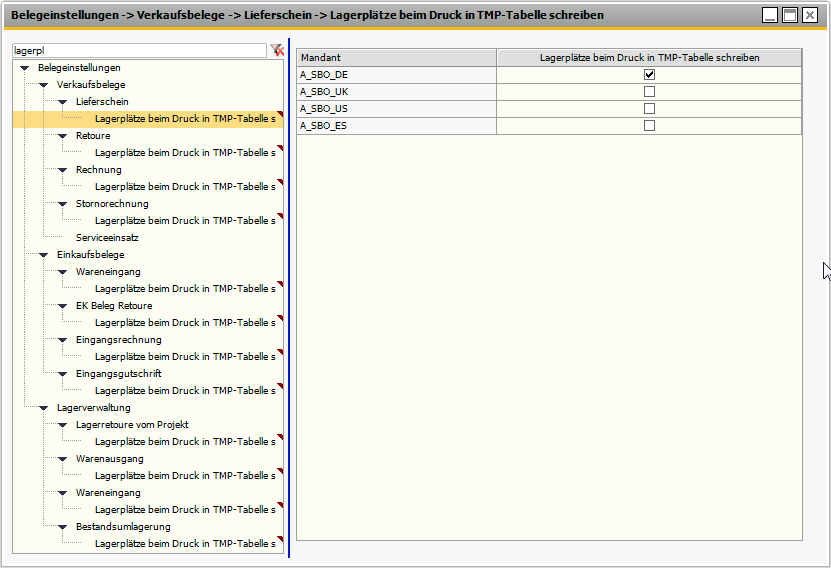Select Lagerplätze setting under Bestandsumlagerung
This screenshot has width=831, height=568.
pyautogui.click(x=184, y=544)
